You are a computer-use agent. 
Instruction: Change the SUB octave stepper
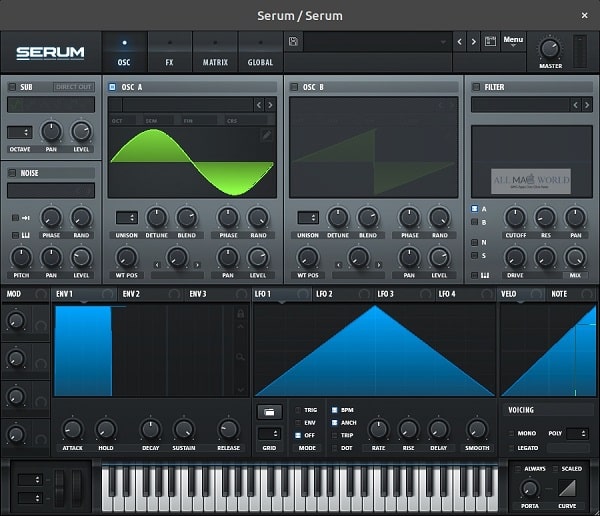coord(20,132)
